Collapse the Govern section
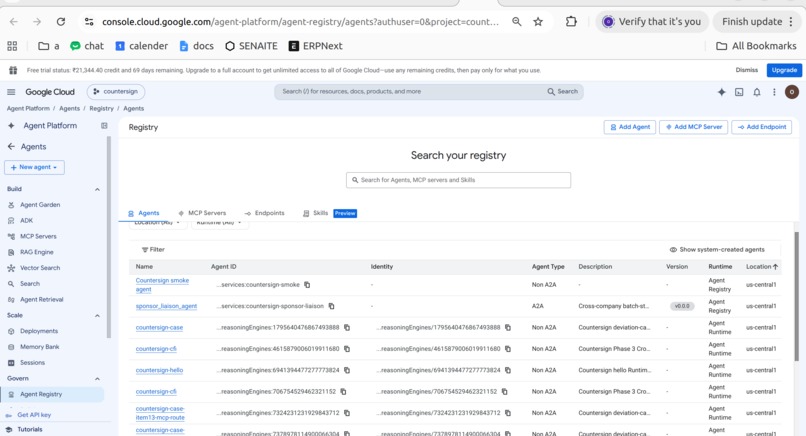Viewport: 806px width, 436px height. coord(97,378)
